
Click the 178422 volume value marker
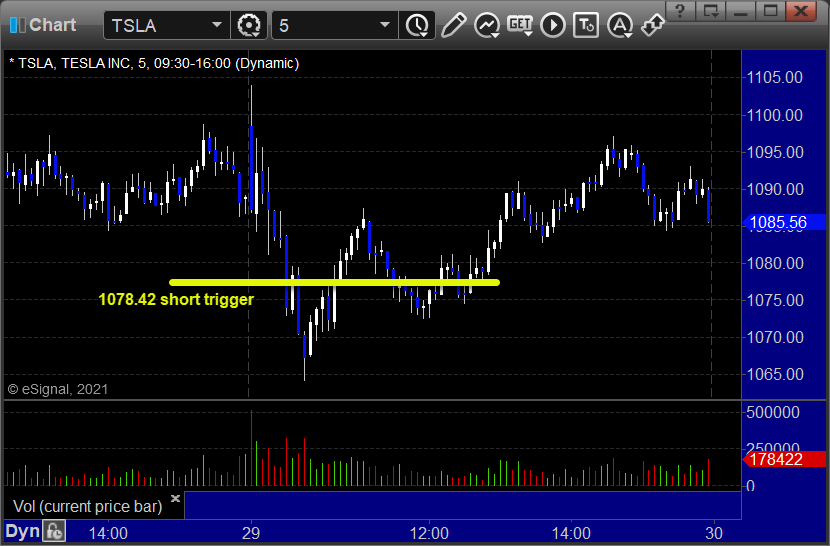point(784,459)
